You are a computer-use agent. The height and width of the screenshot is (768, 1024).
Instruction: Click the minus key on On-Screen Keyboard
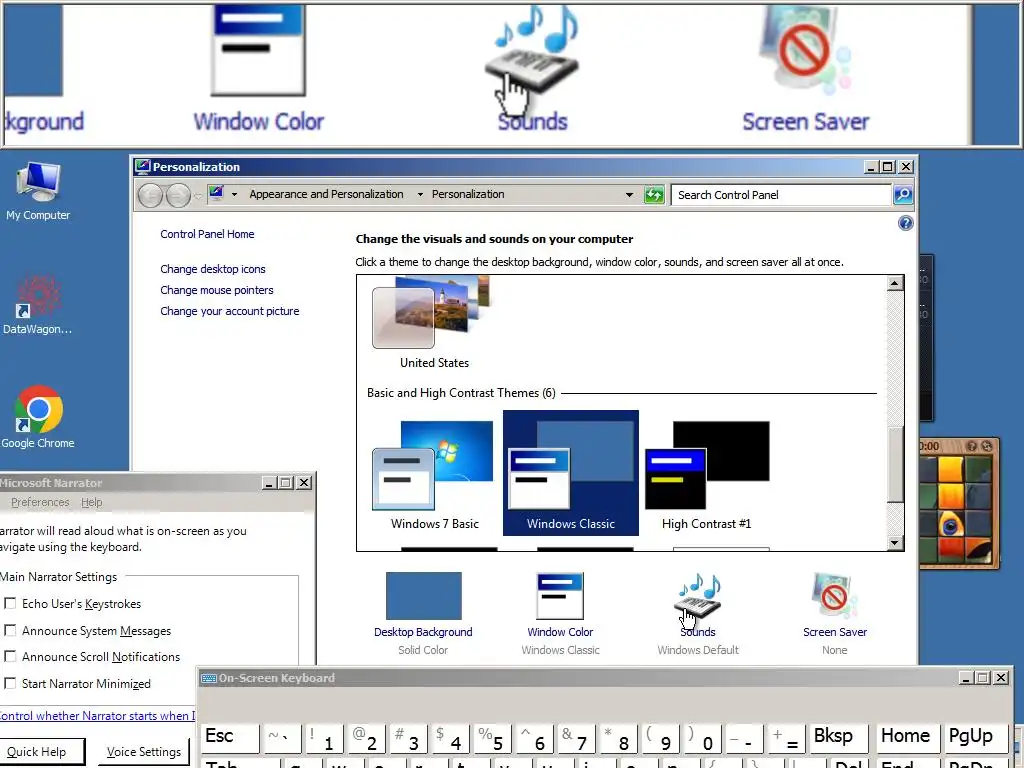click(743, 739)
